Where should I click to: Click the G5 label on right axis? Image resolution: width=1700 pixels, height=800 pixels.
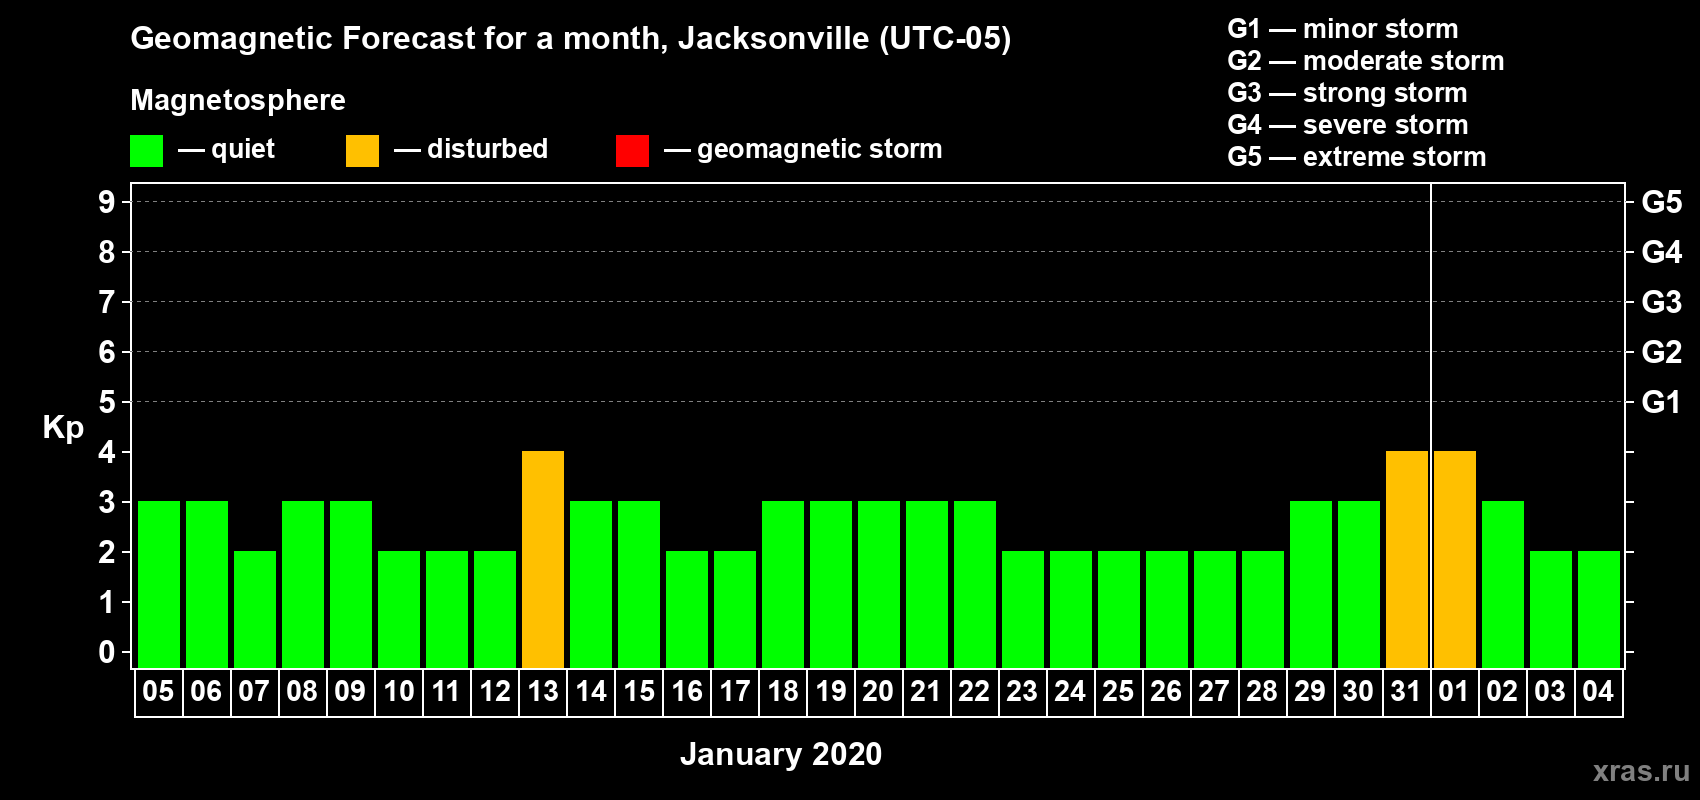pyautogui.click(x=1662, y=202)
